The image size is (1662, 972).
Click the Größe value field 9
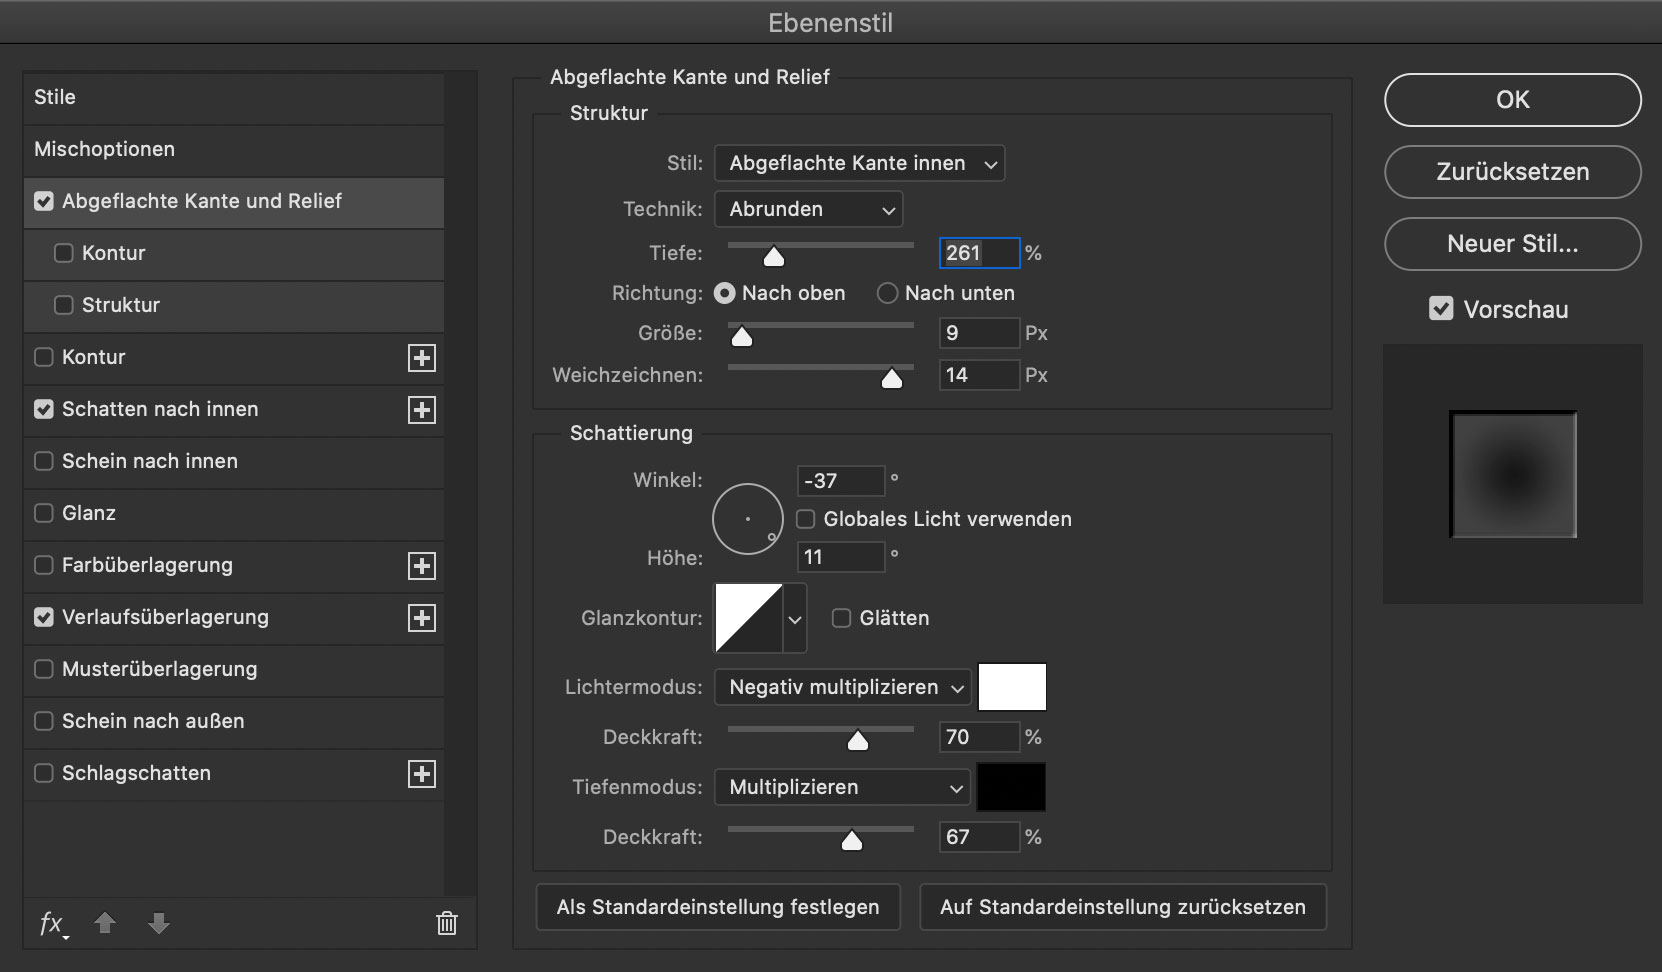[980, 333]
